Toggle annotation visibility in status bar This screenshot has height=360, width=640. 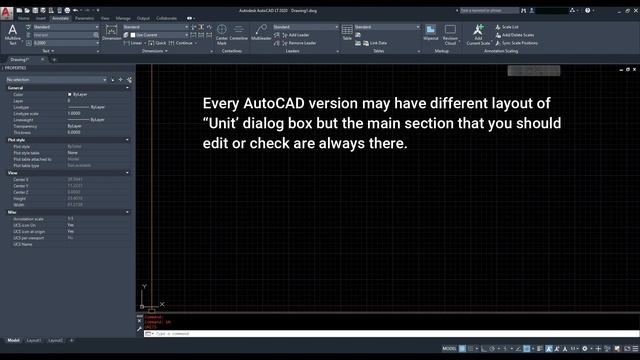click(549, 349)
